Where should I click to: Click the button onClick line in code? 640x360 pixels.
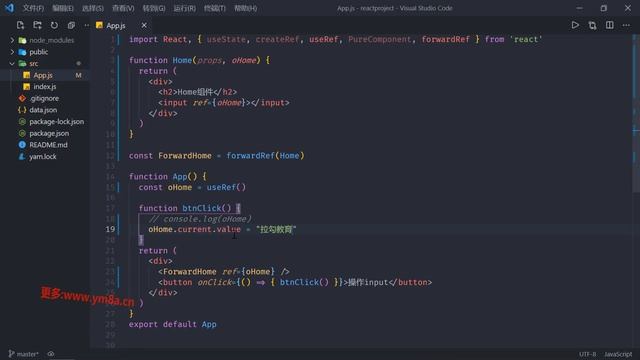295,282
